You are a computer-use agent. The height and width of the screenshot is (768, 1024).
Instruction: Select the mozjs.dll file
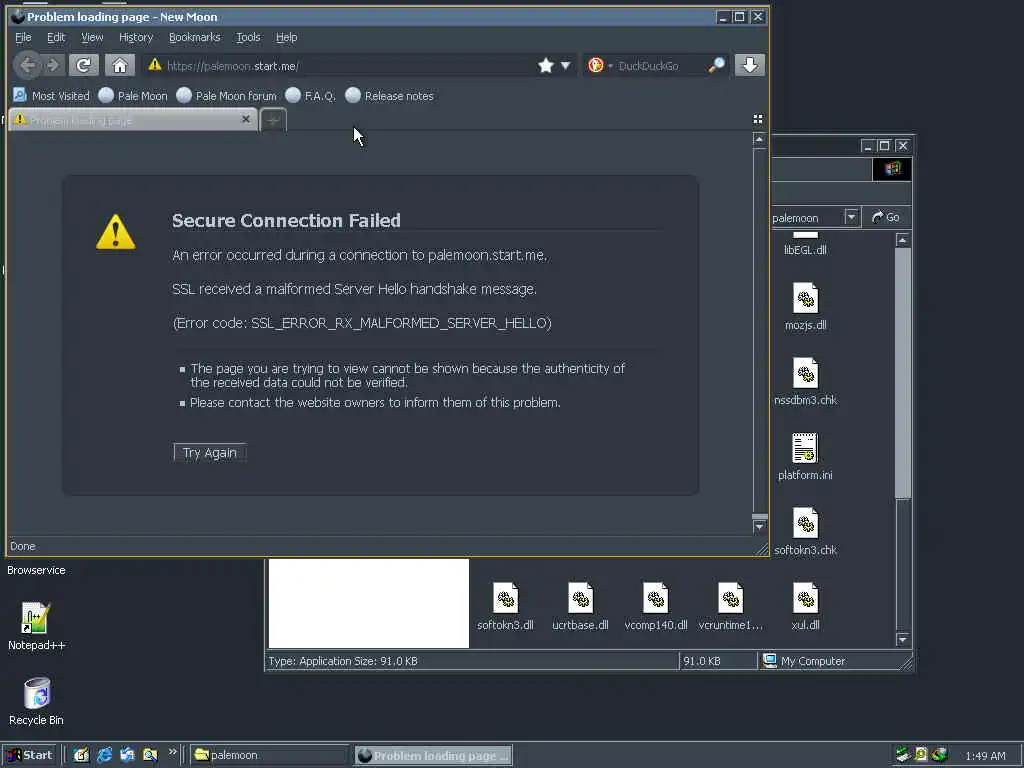tap(805, 306)
